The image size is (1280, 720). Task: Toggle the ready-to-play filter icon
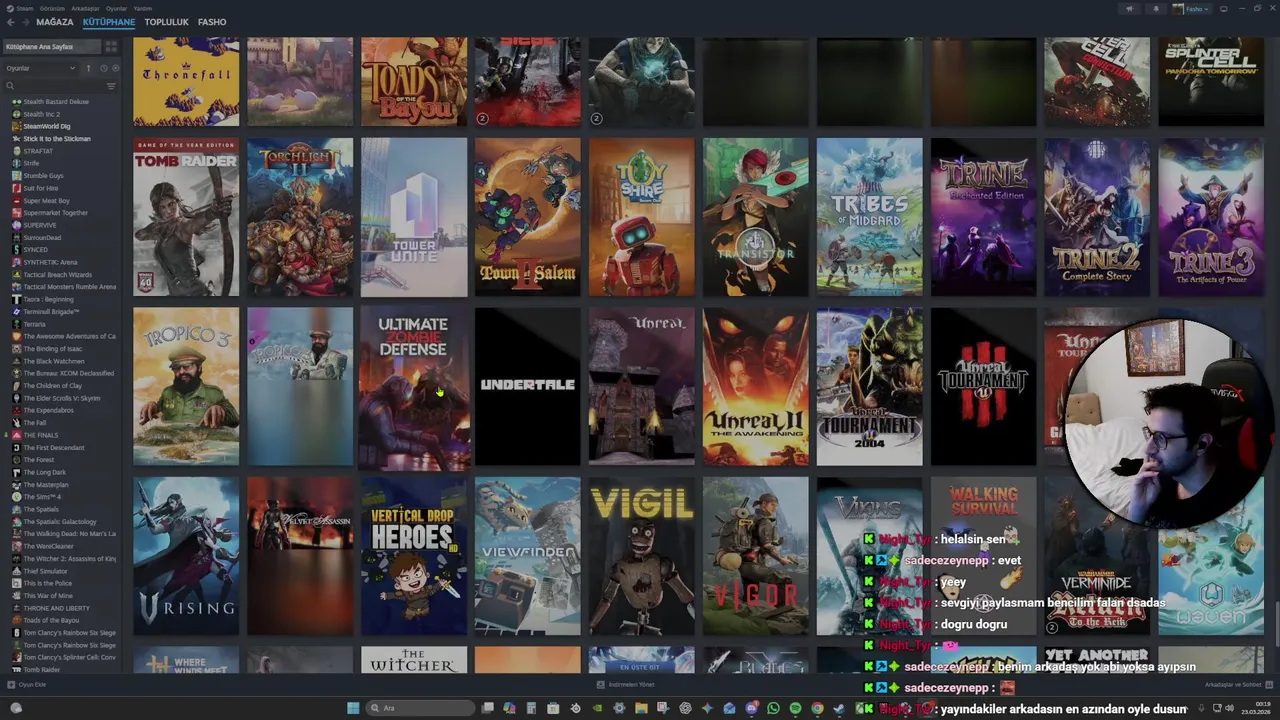115,68
